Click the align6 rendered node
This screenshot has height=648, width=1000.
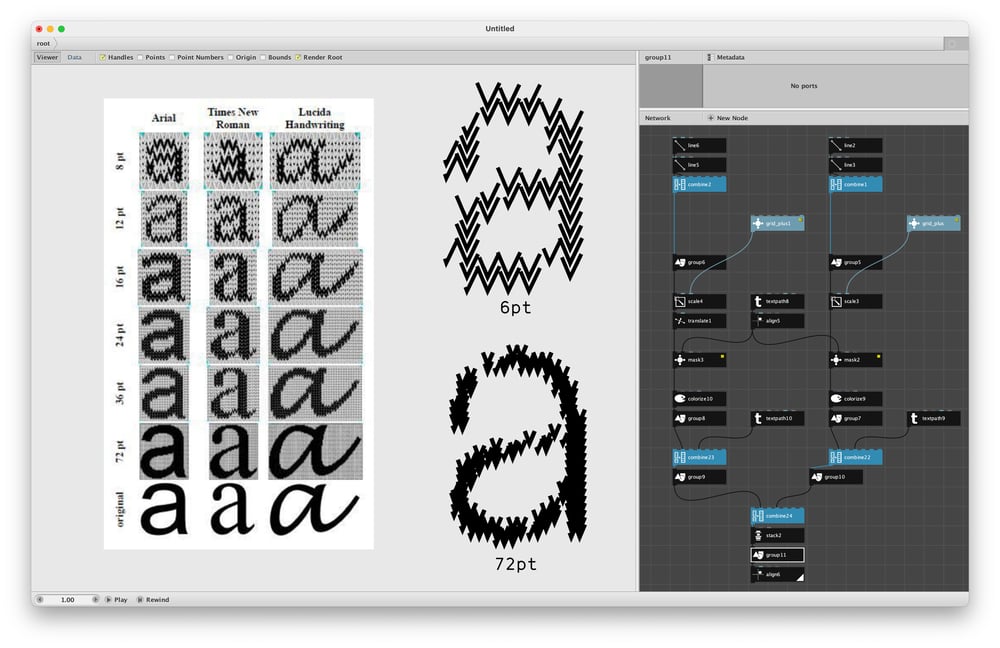click(777, 575)
